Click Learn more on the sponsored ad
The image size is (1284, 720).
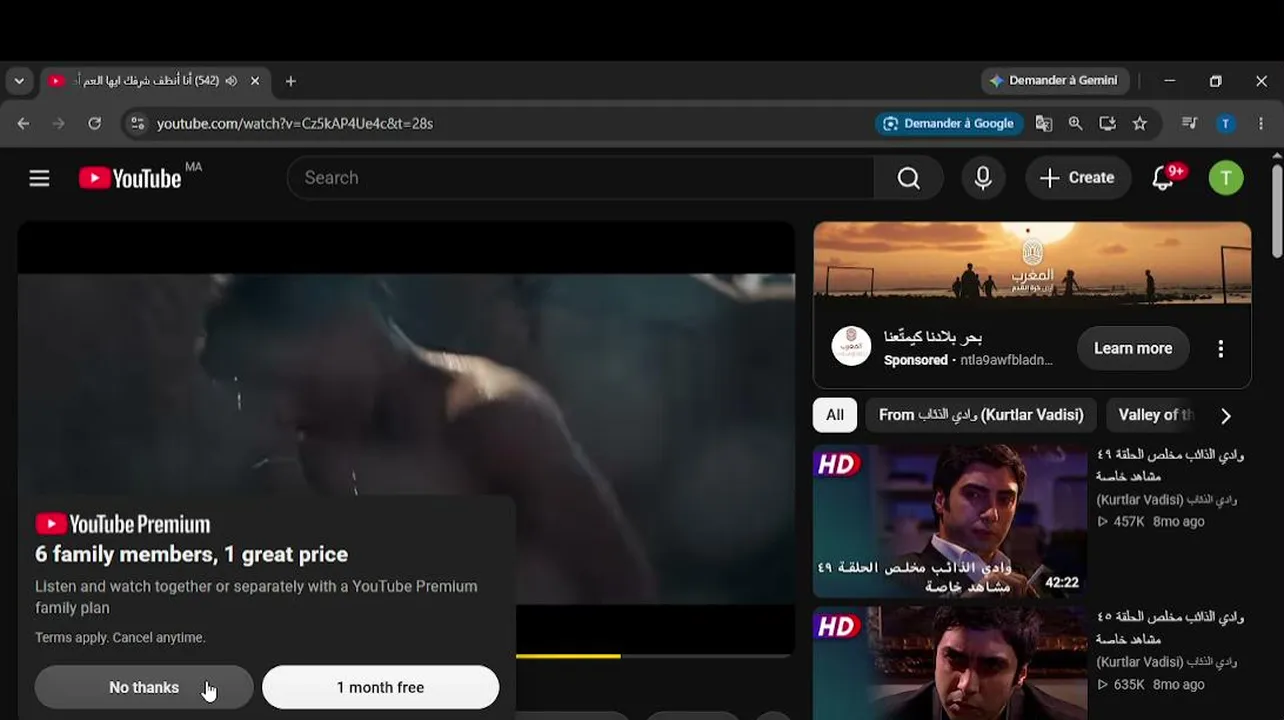click(1133, 348)
